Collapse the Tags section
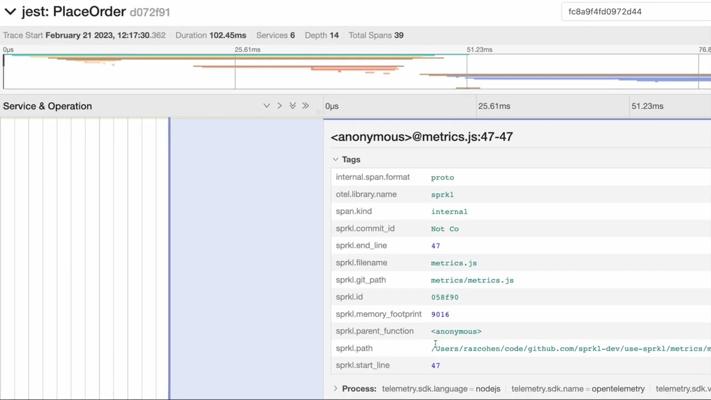The image size is (711, 400). tap(346, 160)
